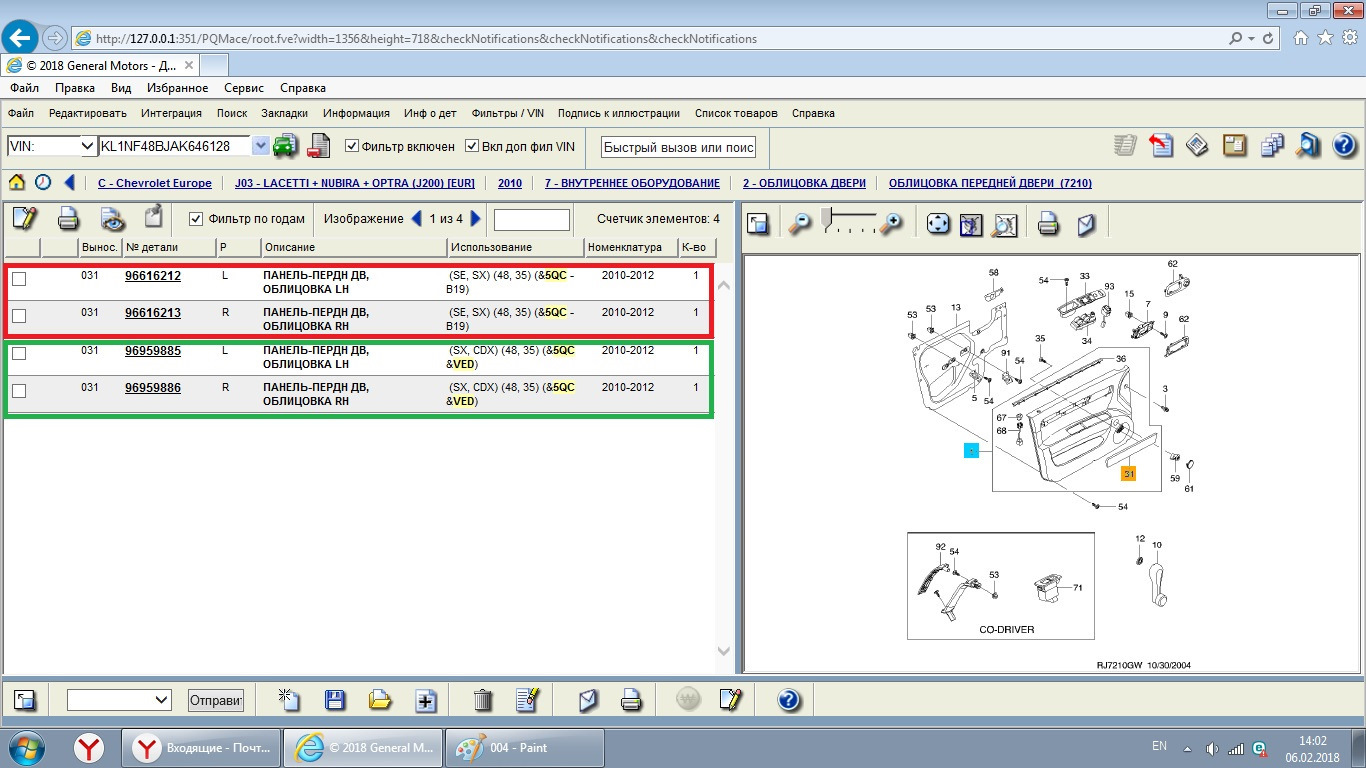Image resolution: width=1366 pixels, height=768 pixels.
Task: Open the brown bulletin board icon
Action: 1235,146
